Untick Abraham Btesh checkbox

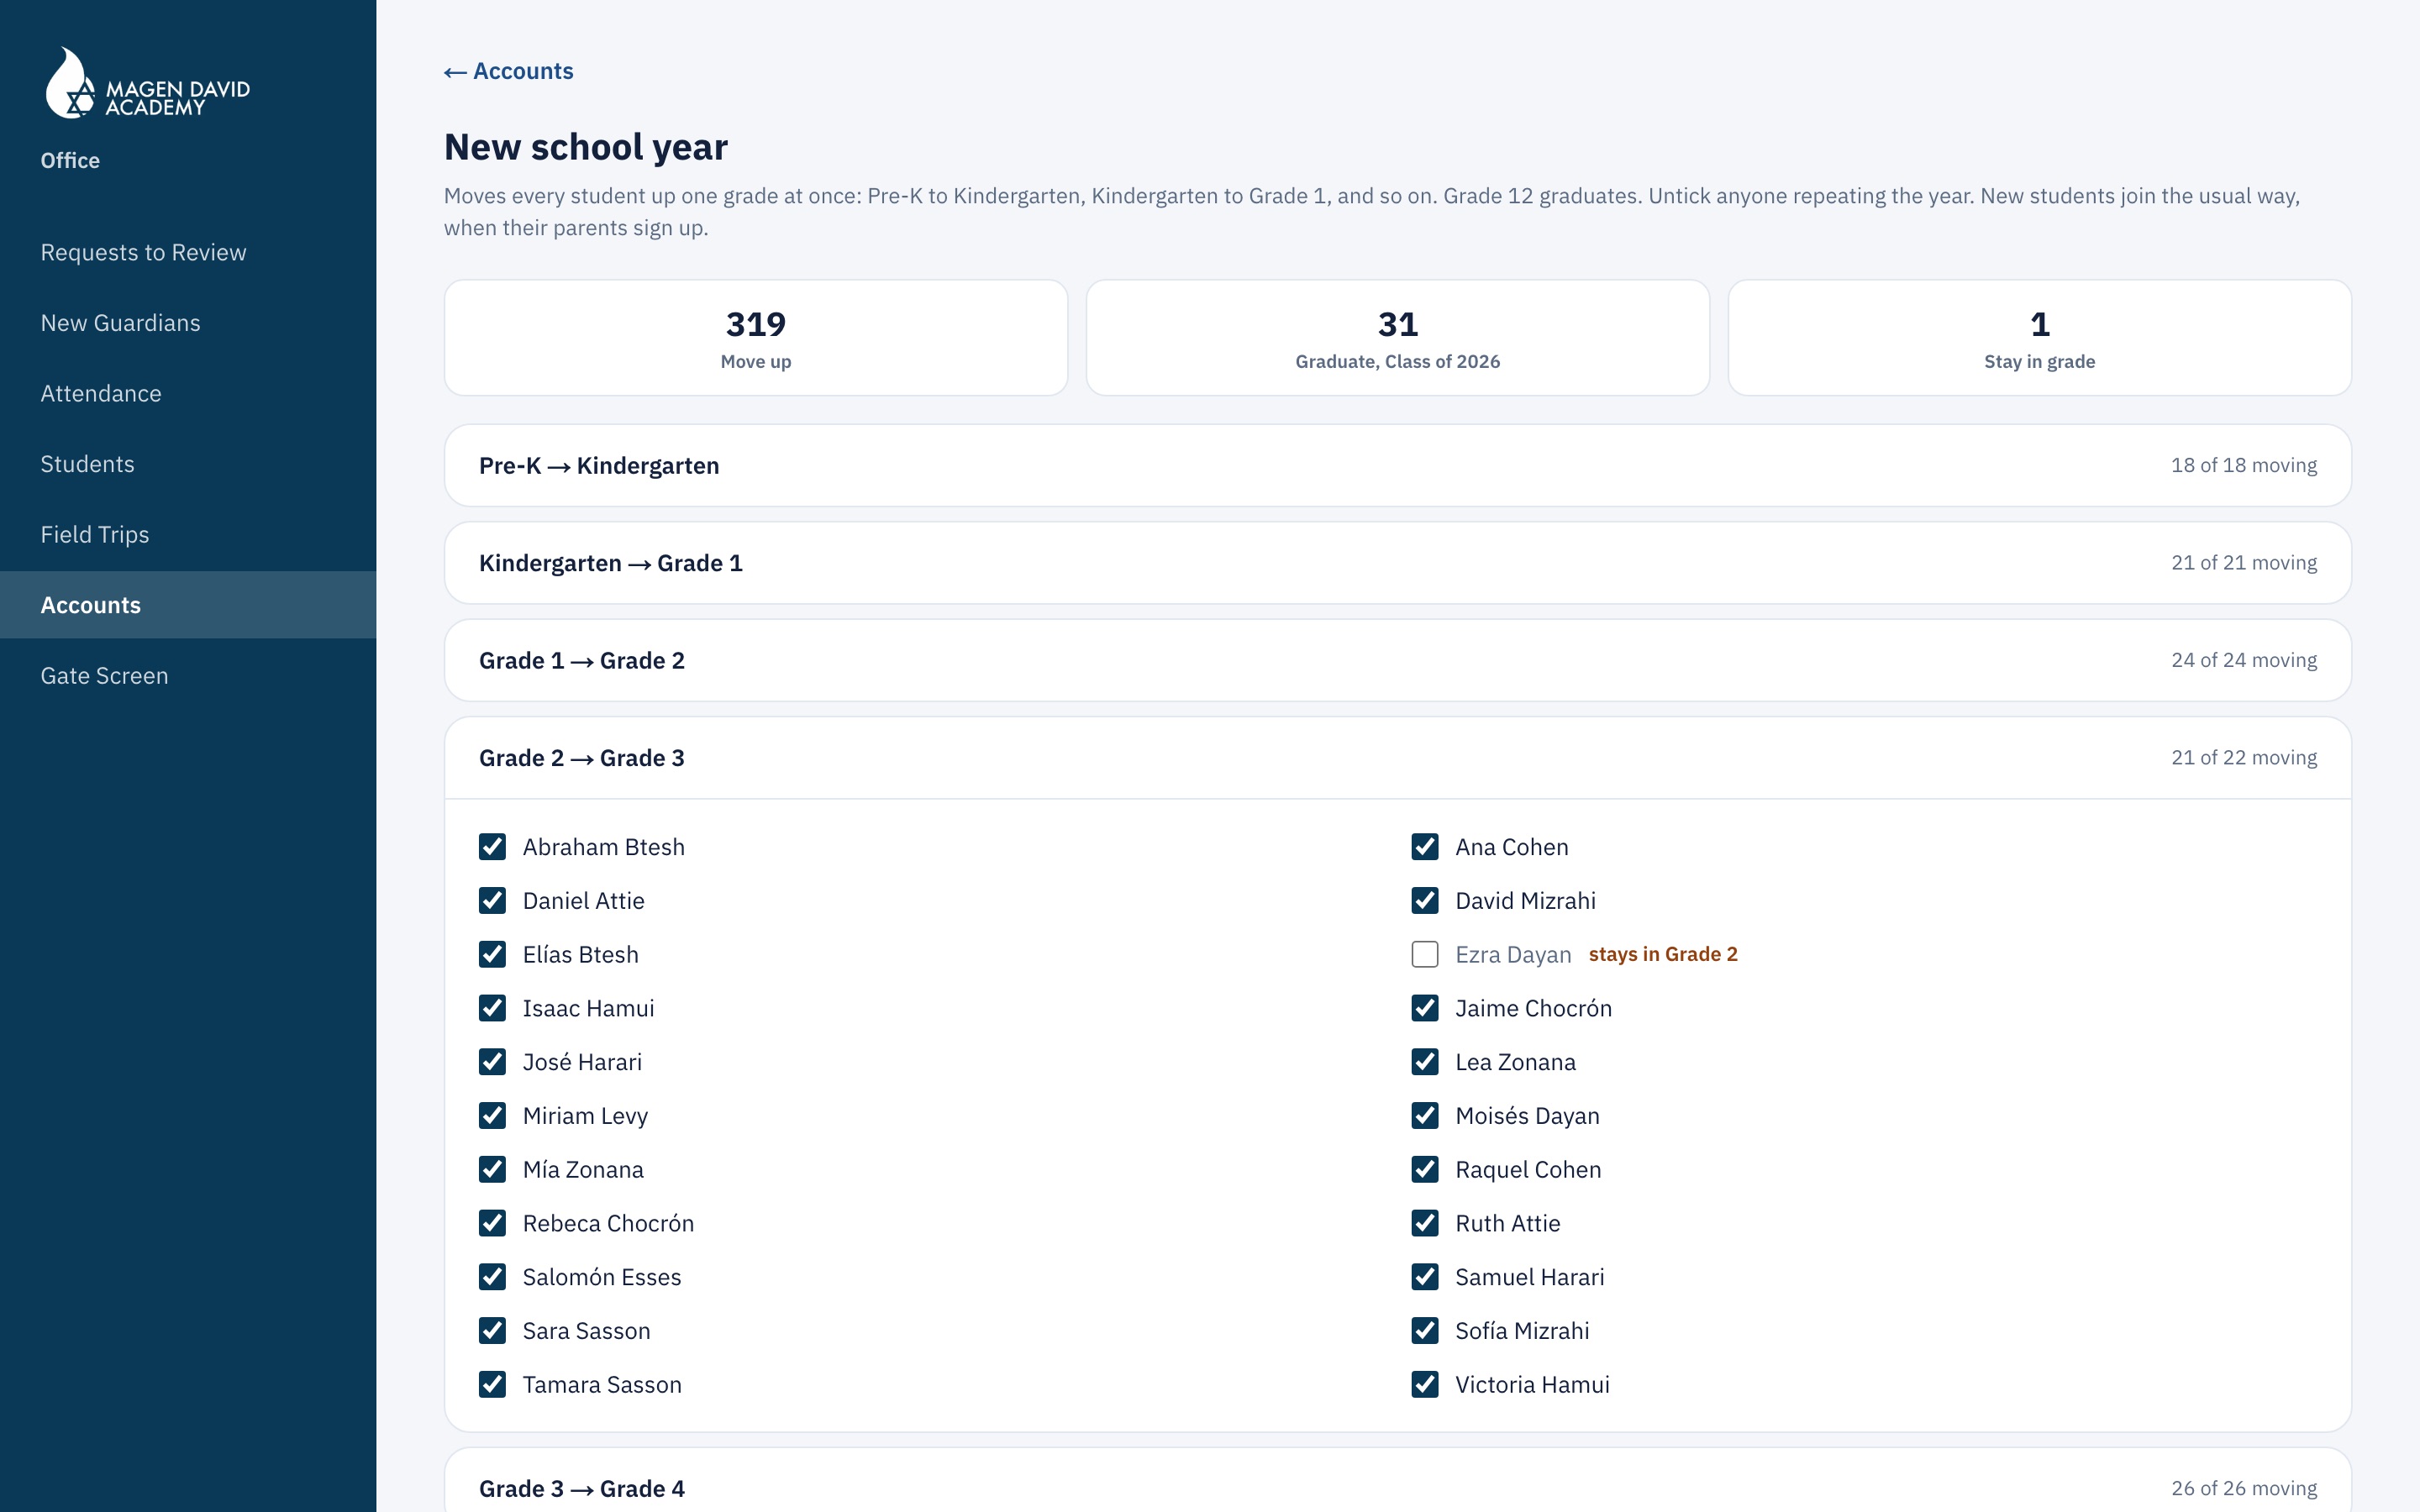click(492, 847)
